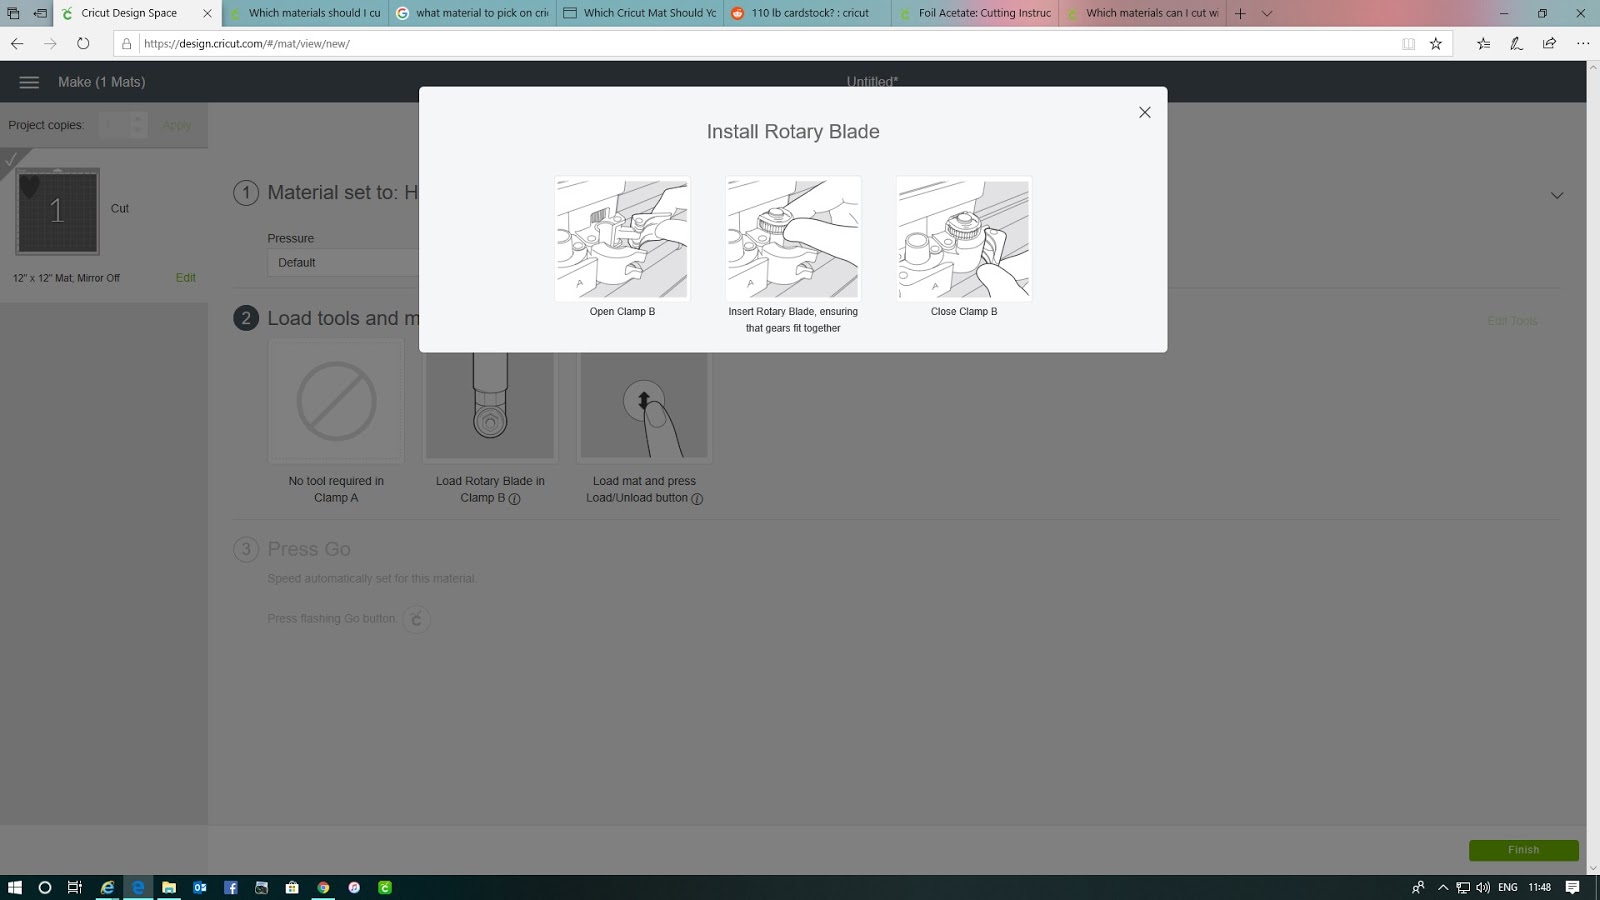The height and width of the screenshot is (900, 1600).
Task: Open Facebook from taskbar
Action: pyautogui.click(x=231, y=887)
